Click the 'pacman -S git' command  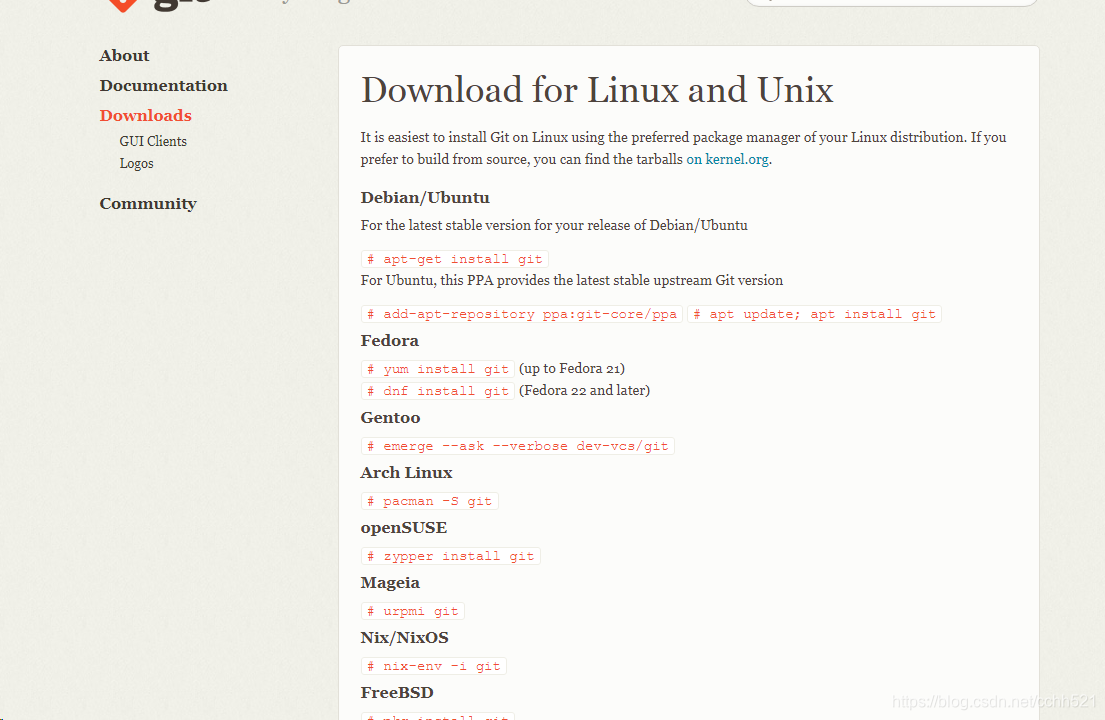click(429, 501)
